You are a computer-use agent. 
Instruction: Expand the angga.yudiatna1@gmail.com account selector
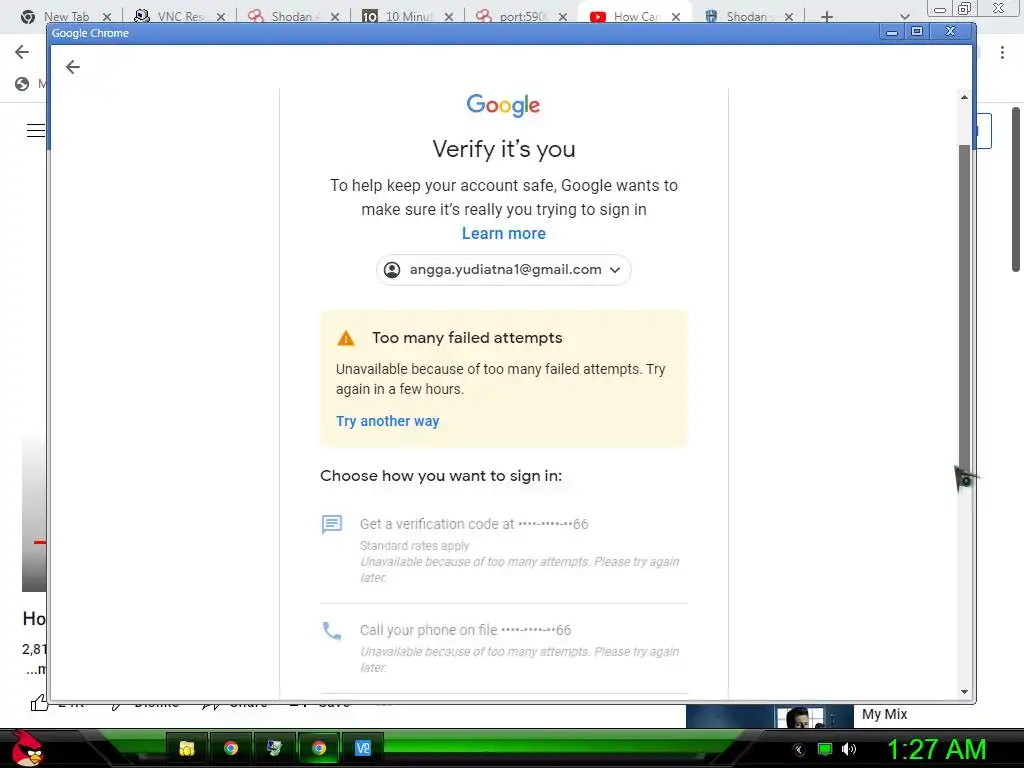504,270
